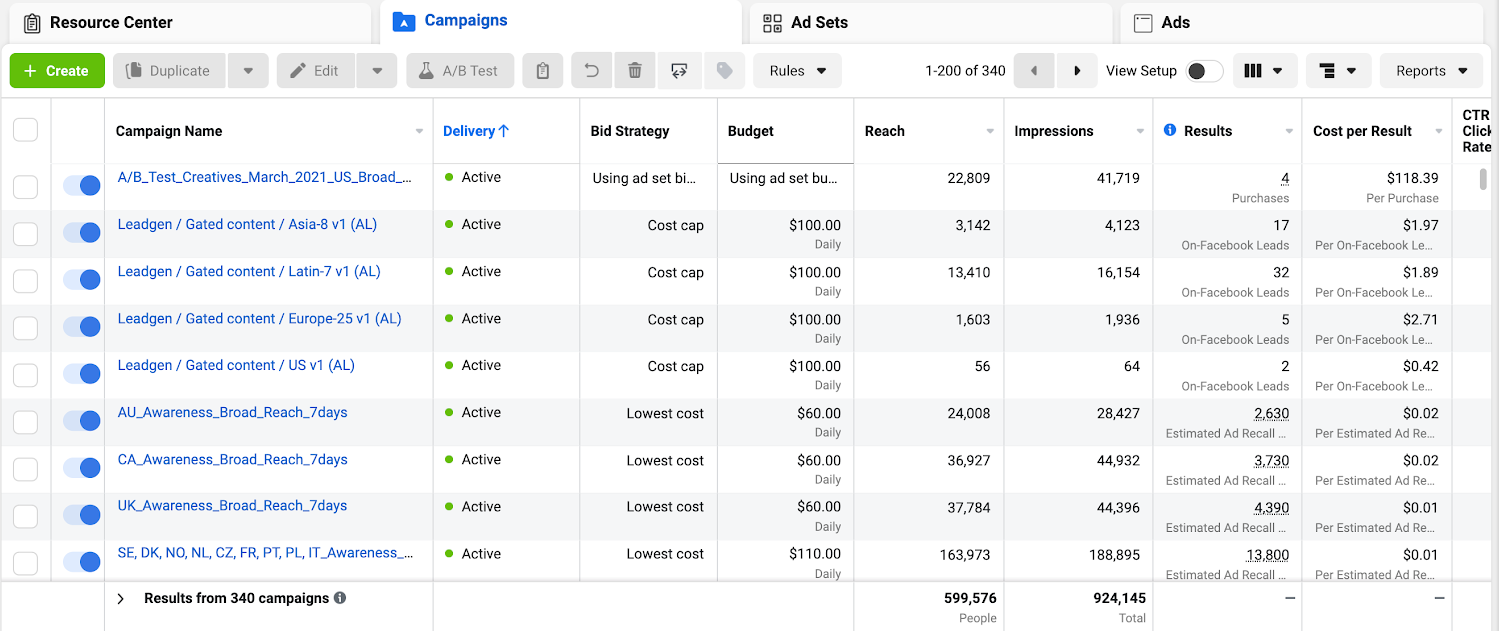Click the tag label icon
Screen dimensions: 1499x631
tap(725, 71)
